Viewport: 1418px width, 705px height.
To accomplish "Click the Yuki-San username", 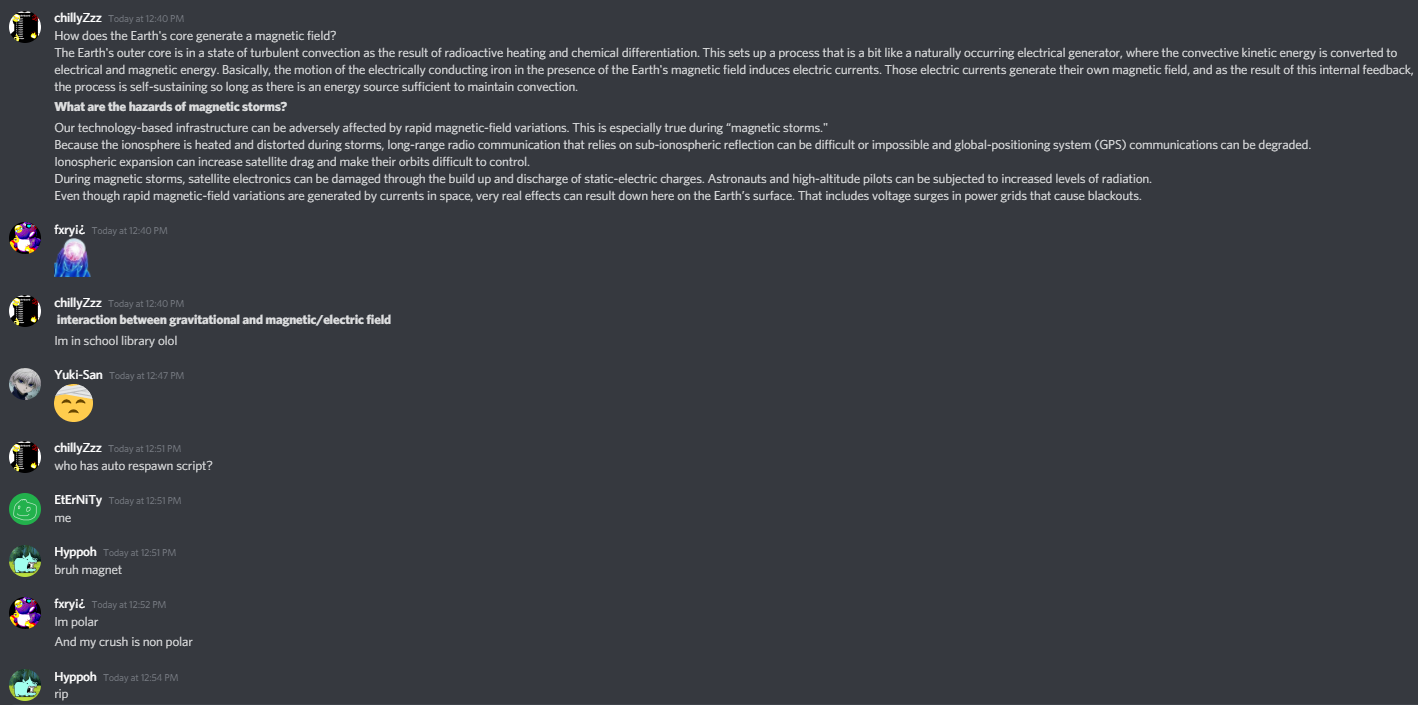I will point(78,375).
